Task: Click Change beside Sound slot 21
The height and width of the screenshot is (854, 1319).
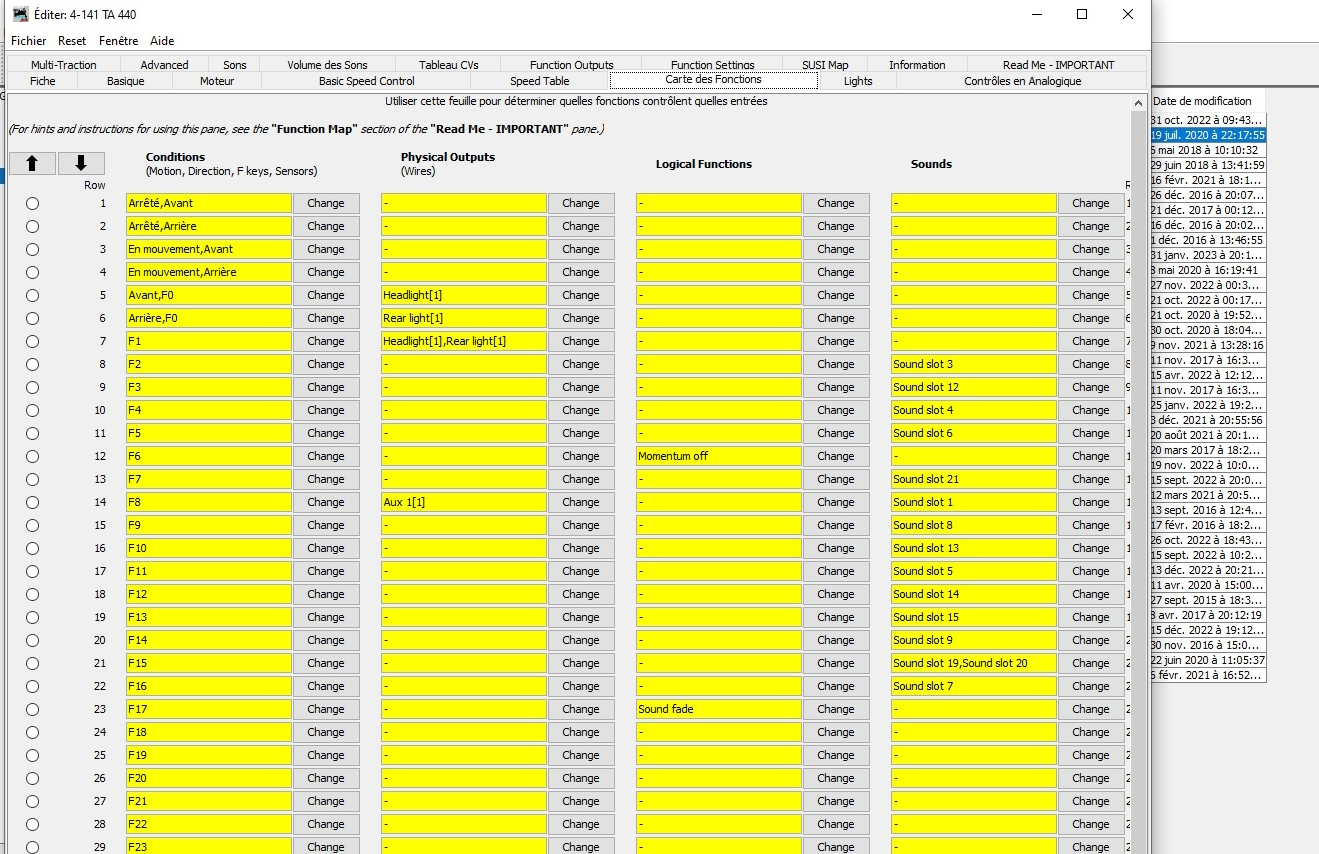Action: 1090,479
